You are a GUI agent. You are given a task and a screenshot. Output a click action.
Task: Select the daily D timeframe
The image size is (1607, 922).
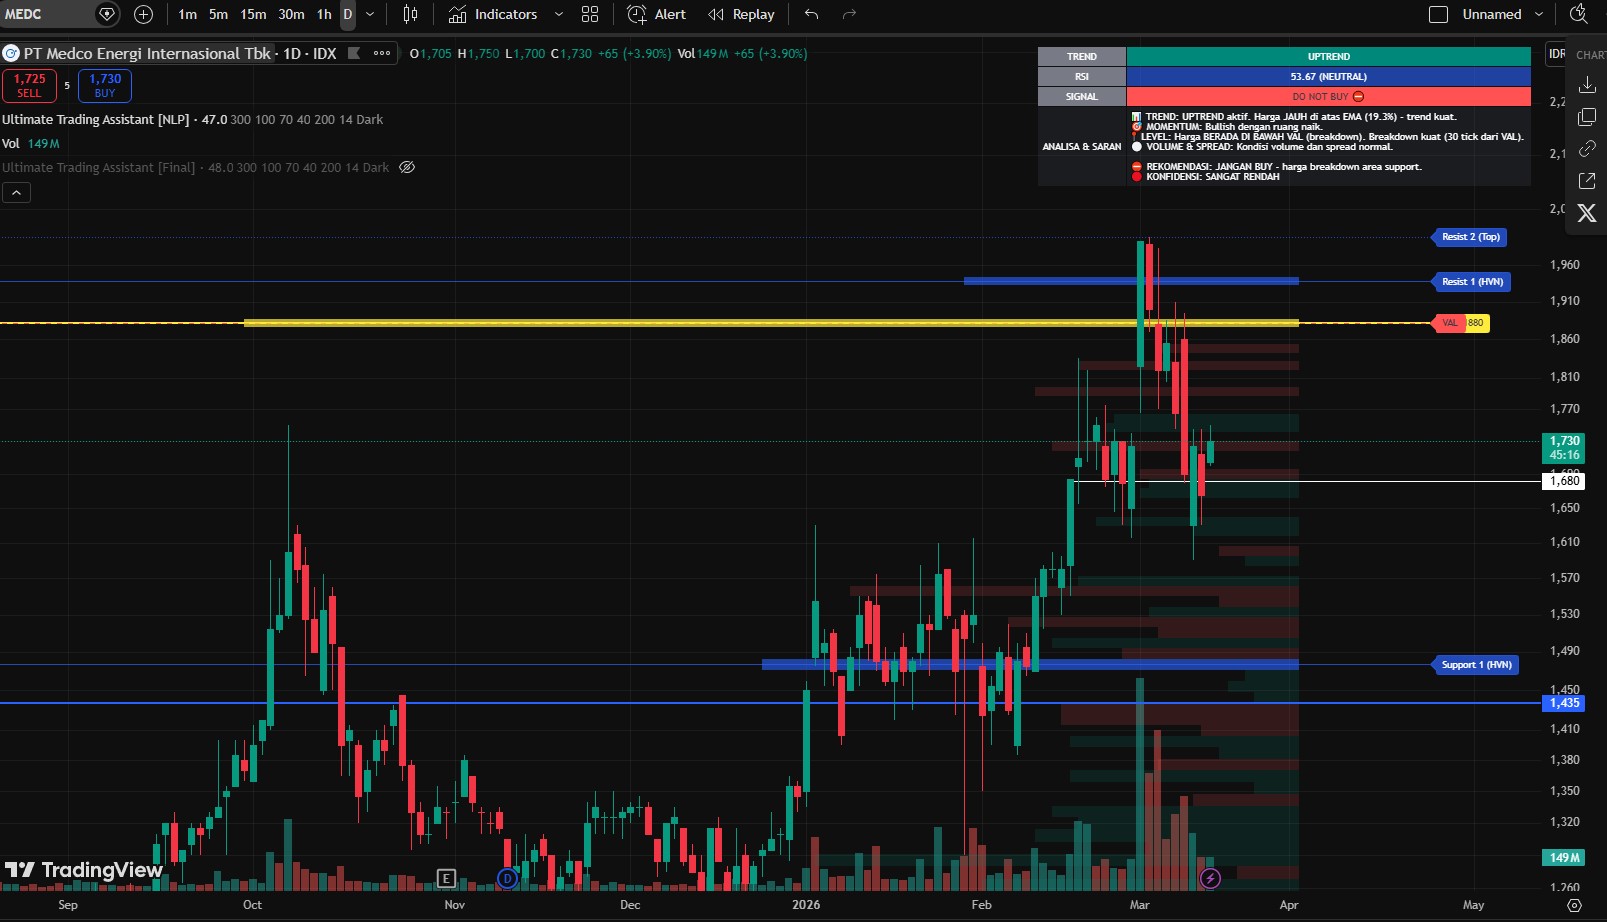[x=348, y=14]
